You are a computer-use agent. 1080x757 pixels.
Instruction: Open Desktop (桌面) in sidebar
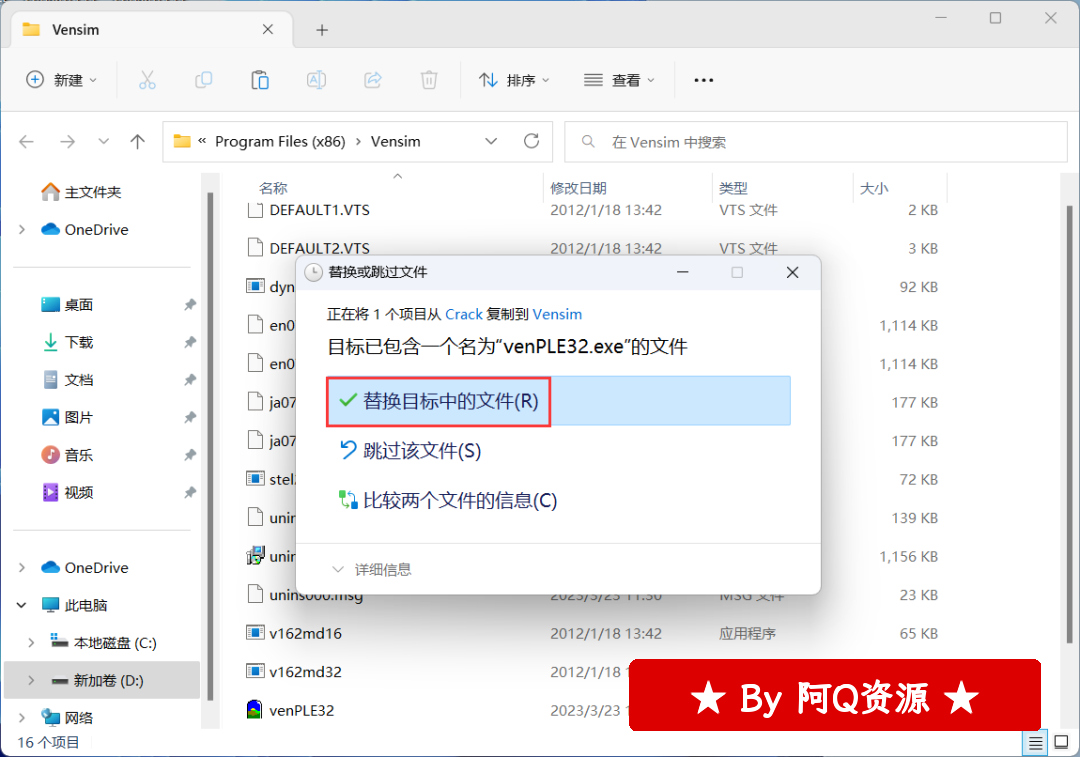pyautogui.click(x=67, y=304)
